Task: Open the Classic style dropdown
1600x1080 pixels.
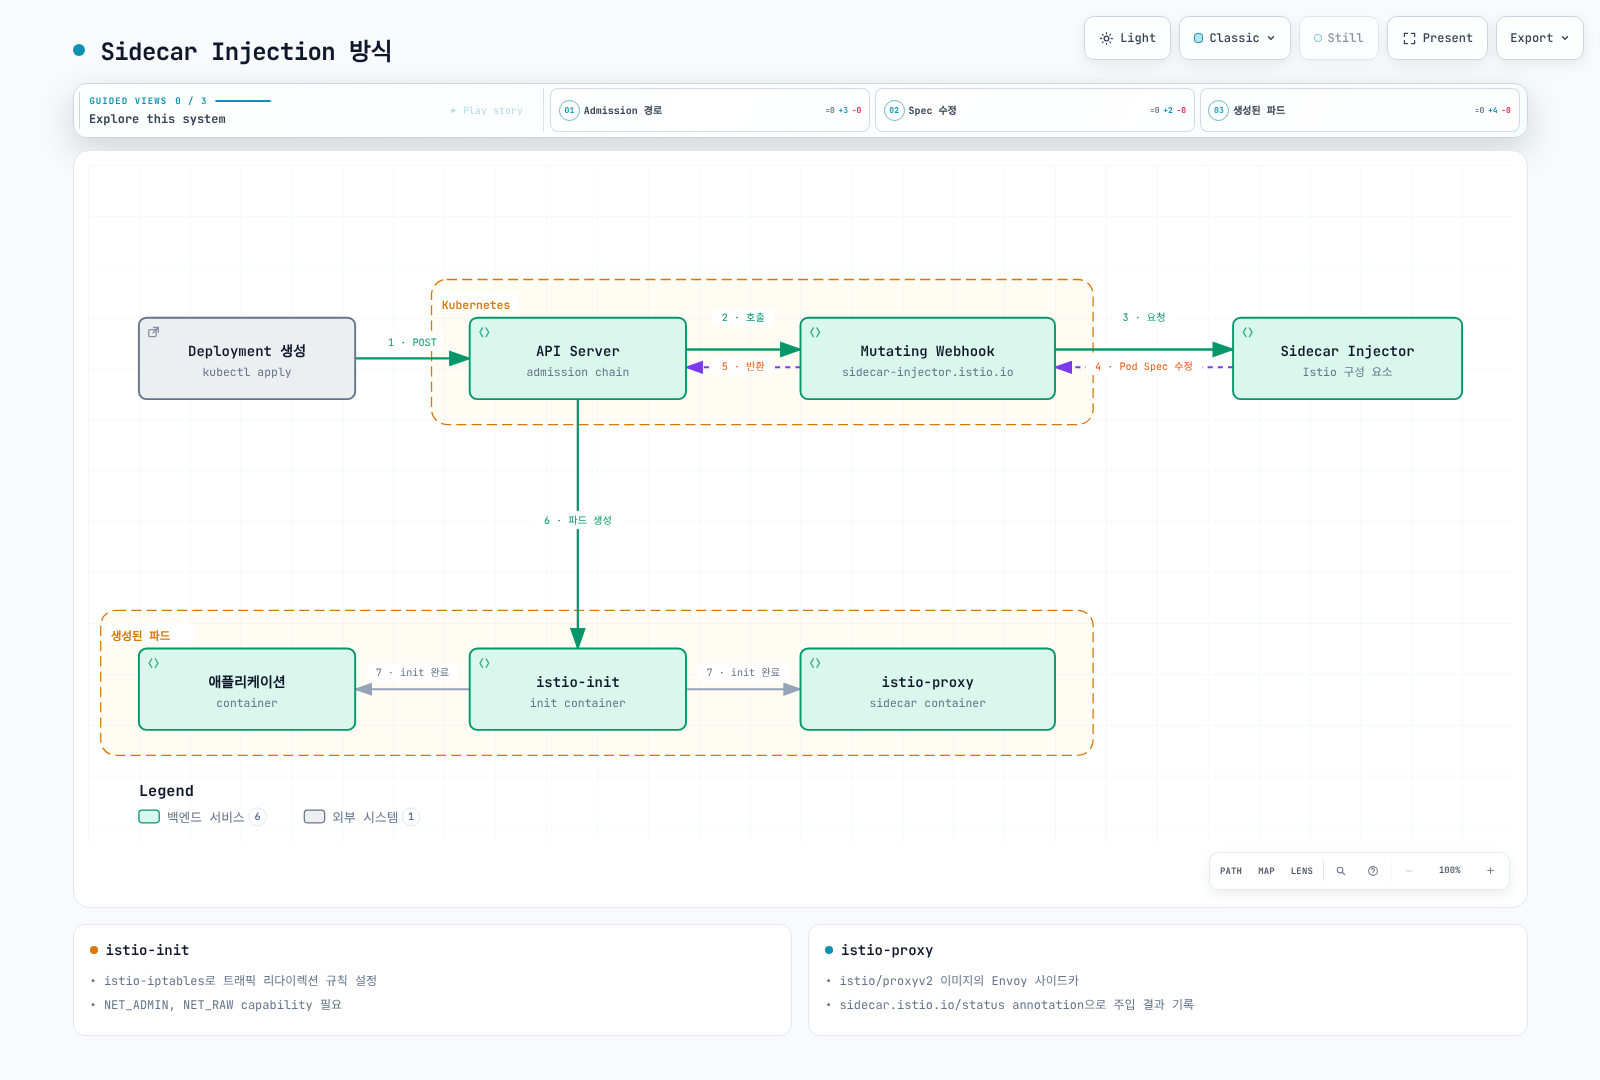Action: 1234,38
